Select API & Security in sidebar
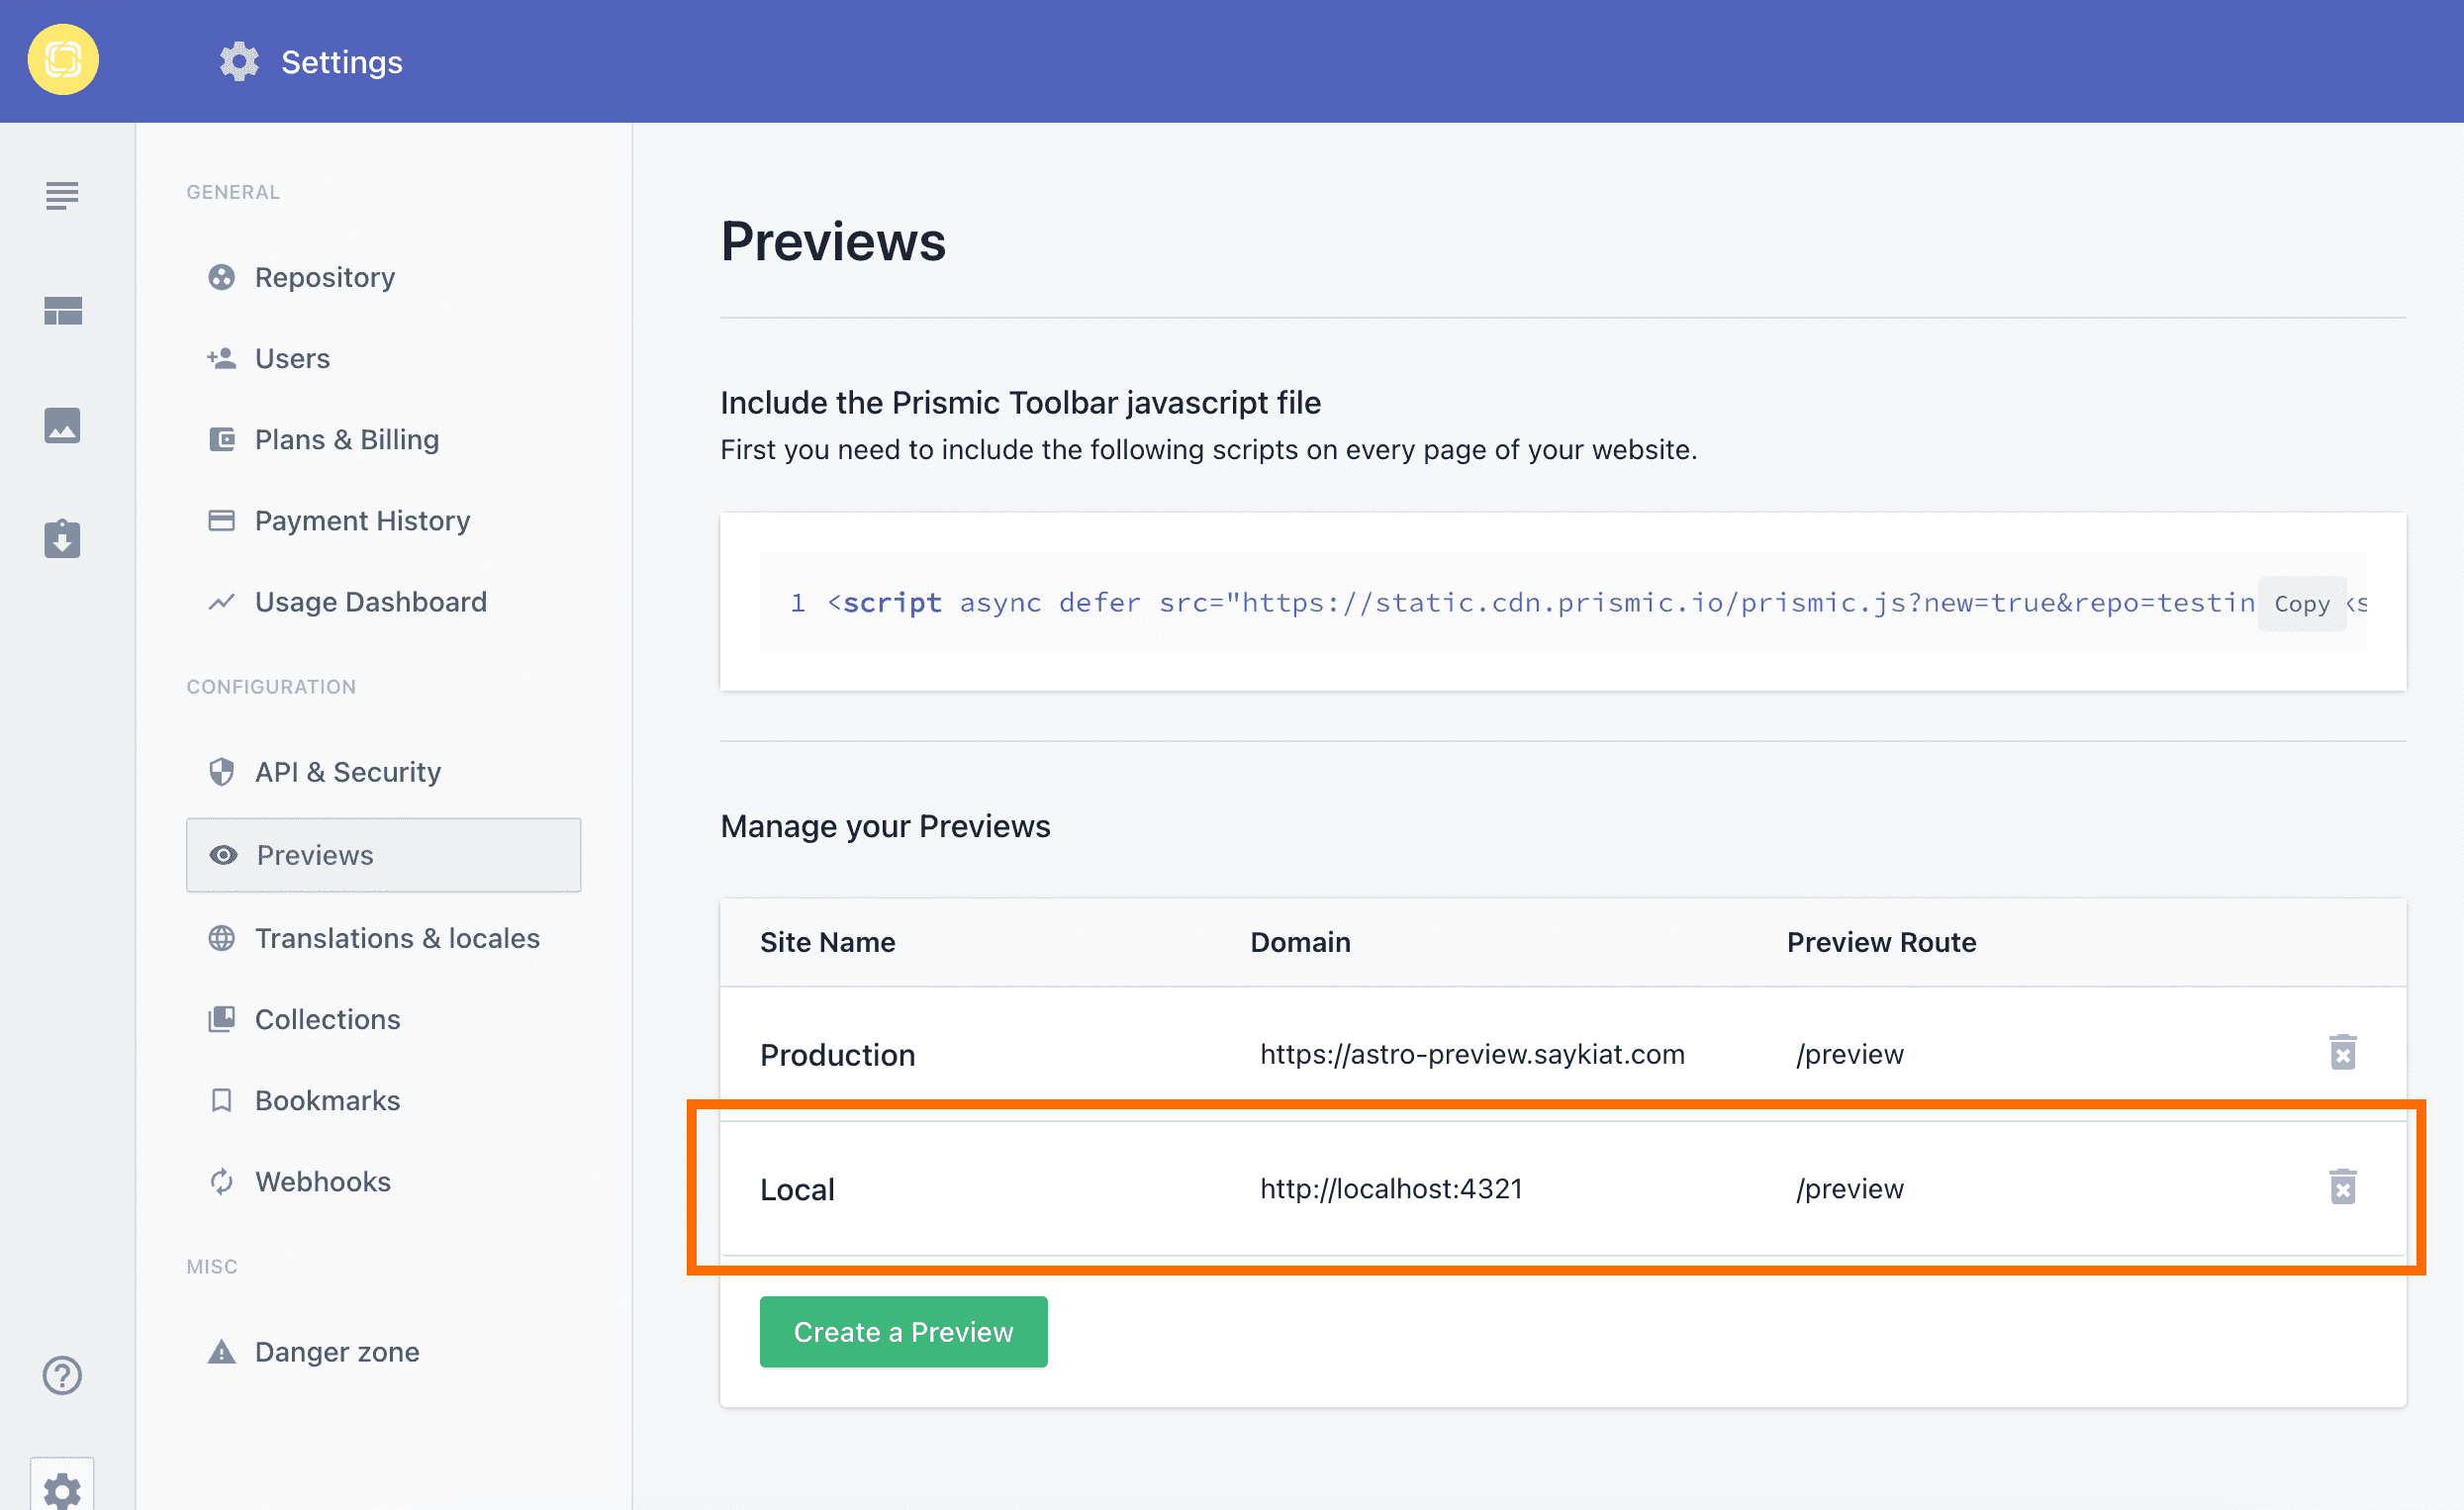 pos(347,772)
